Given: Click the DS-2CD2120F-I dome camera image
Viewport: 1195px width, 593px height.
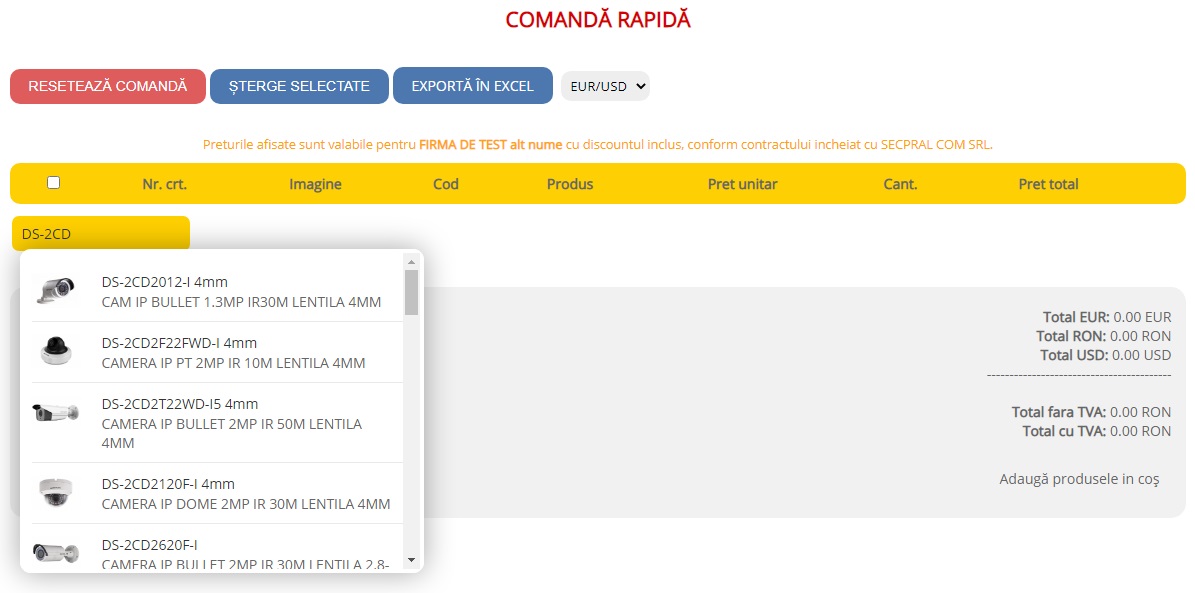Looking at the screenshot, I should [x=55, y=493].
